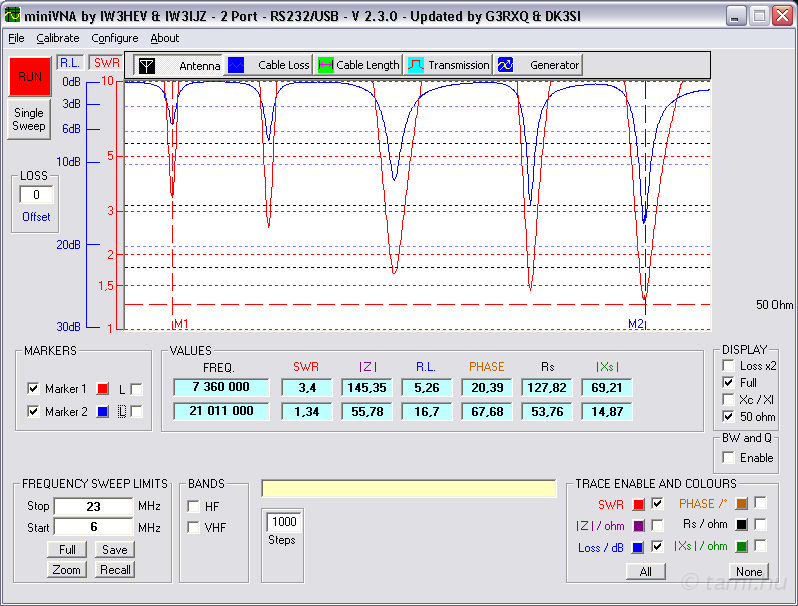Disable the Marker 1 checkbox
The width and height of the screenshot is (798, 606).
coord(33,389)
